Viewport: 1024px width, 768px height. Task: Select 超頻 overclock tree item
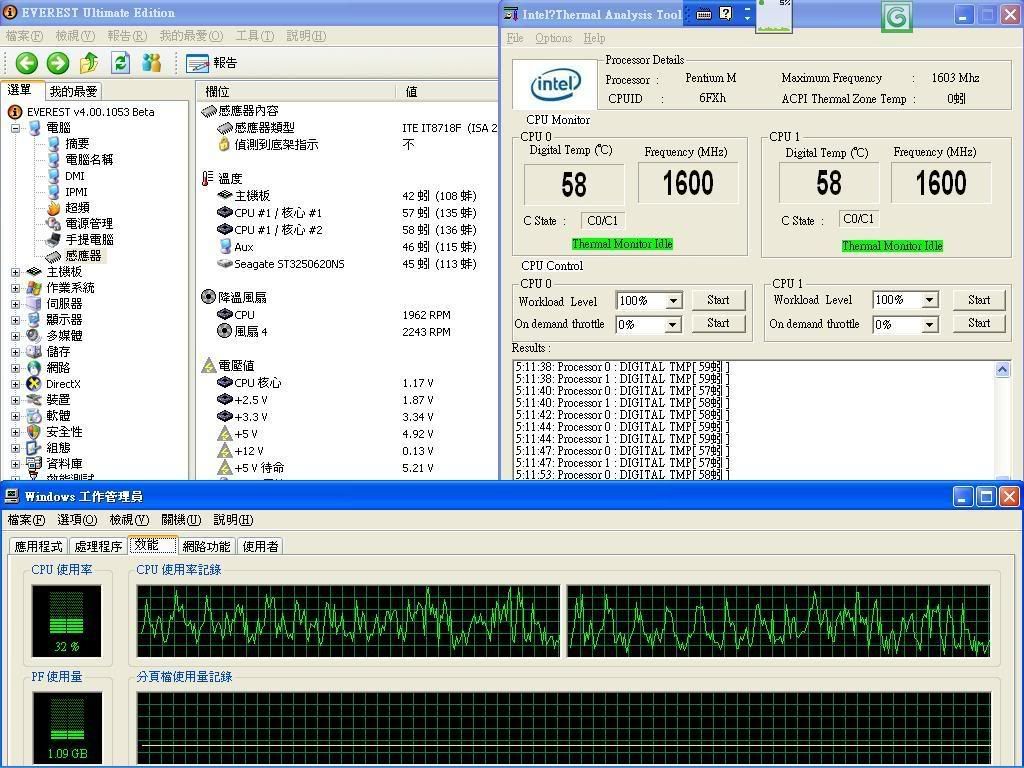pyautogui.click(x=77, y=208)
